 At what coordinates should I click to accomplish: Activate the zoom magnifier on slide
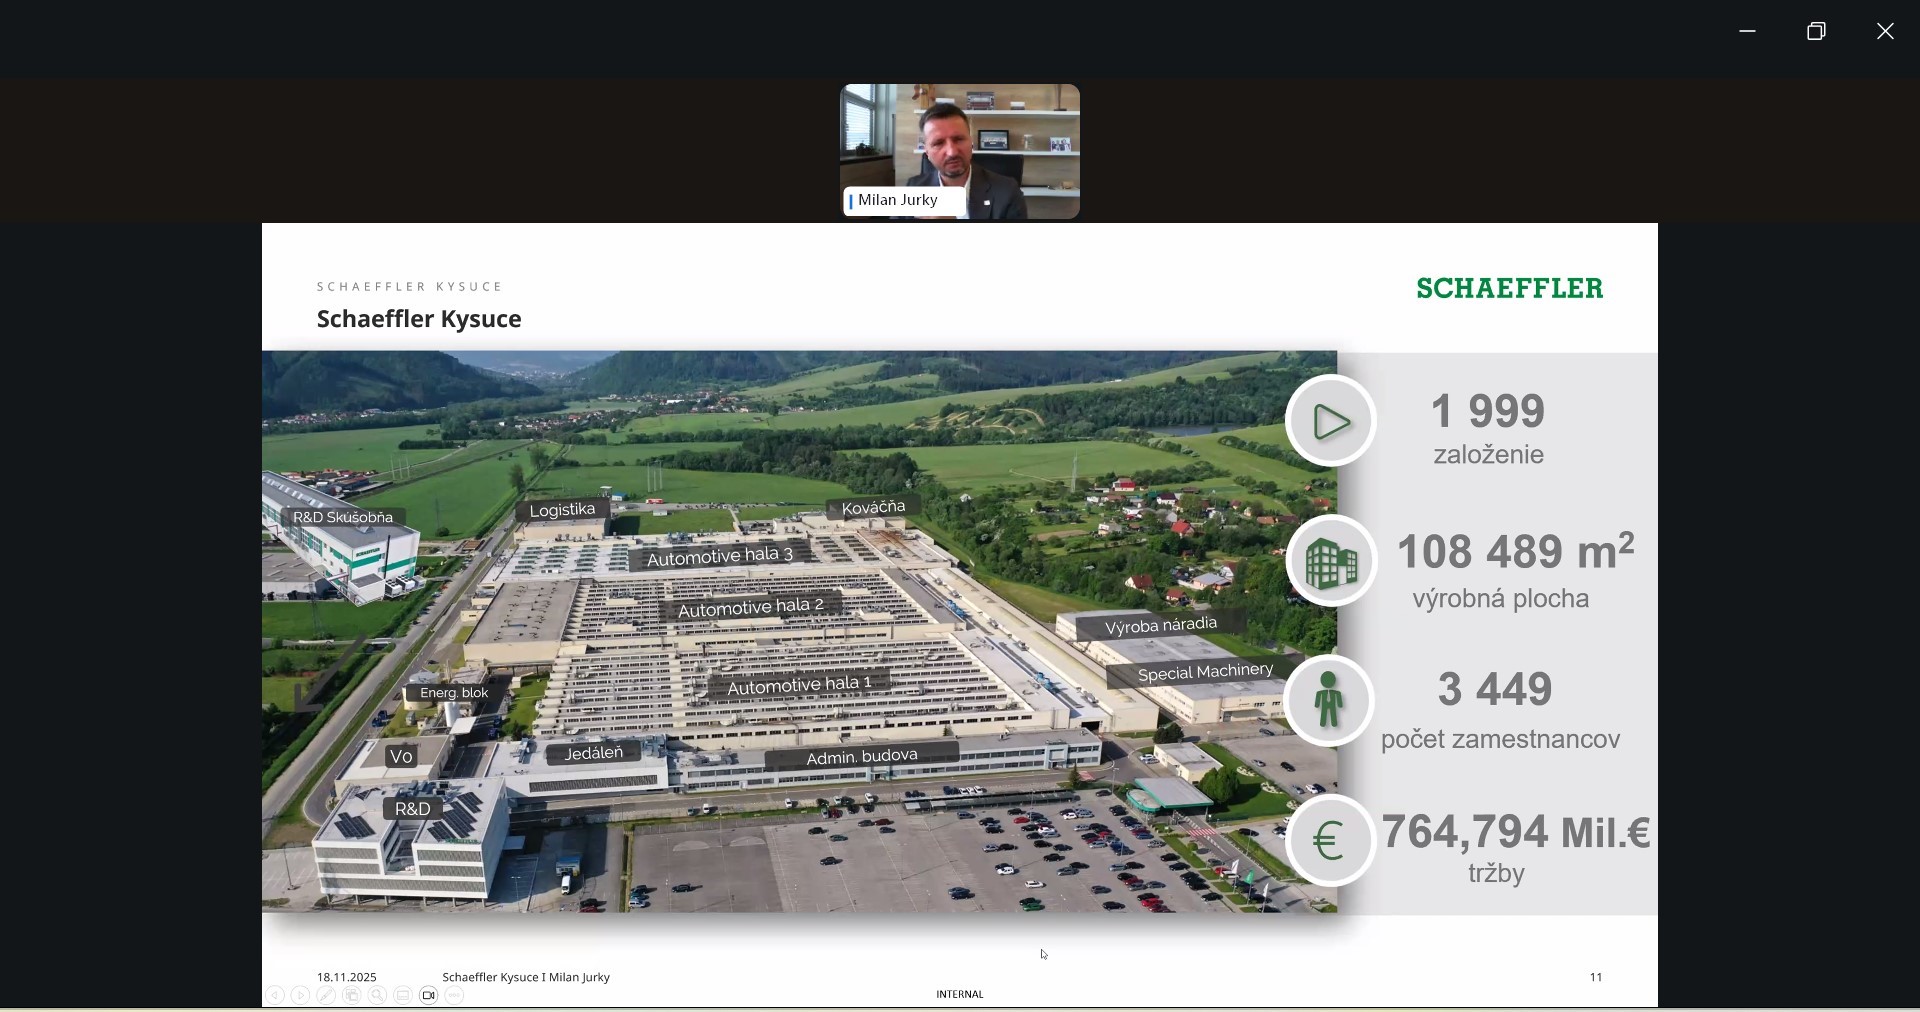[378, 996]
